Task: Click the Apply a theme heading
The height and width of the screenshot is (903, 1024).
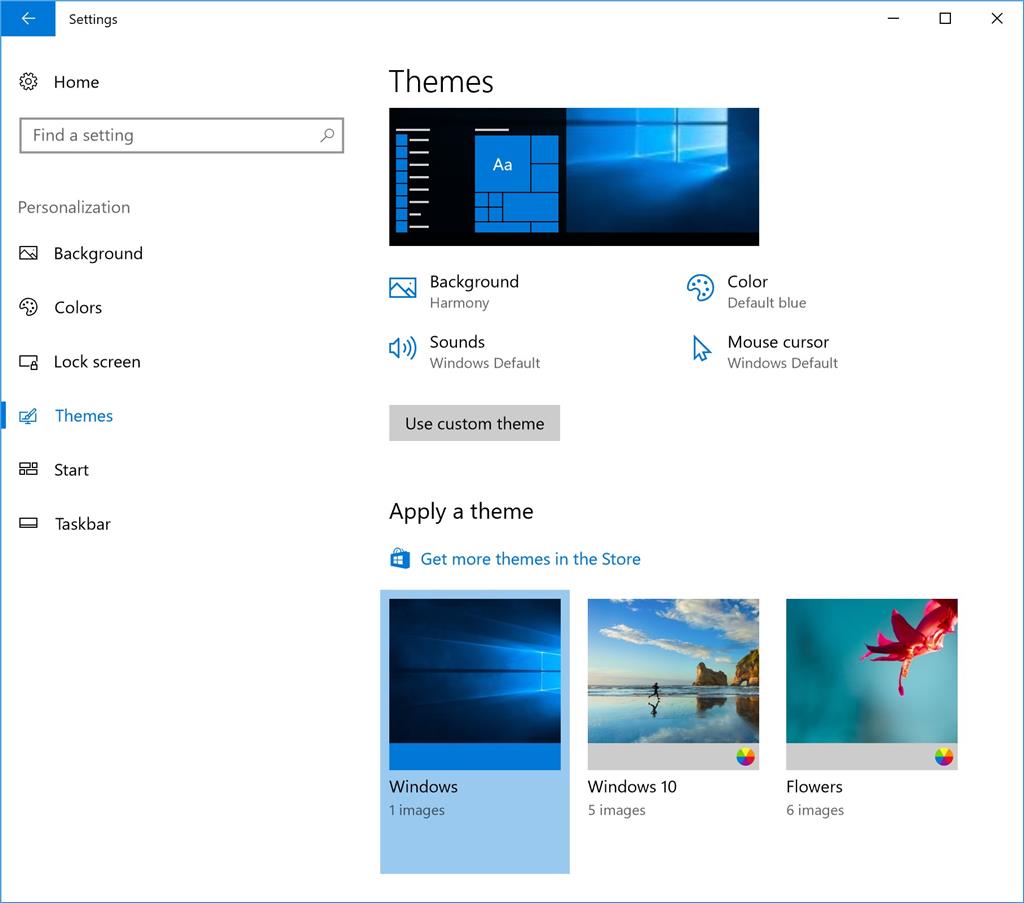Action: click(461, 511)
